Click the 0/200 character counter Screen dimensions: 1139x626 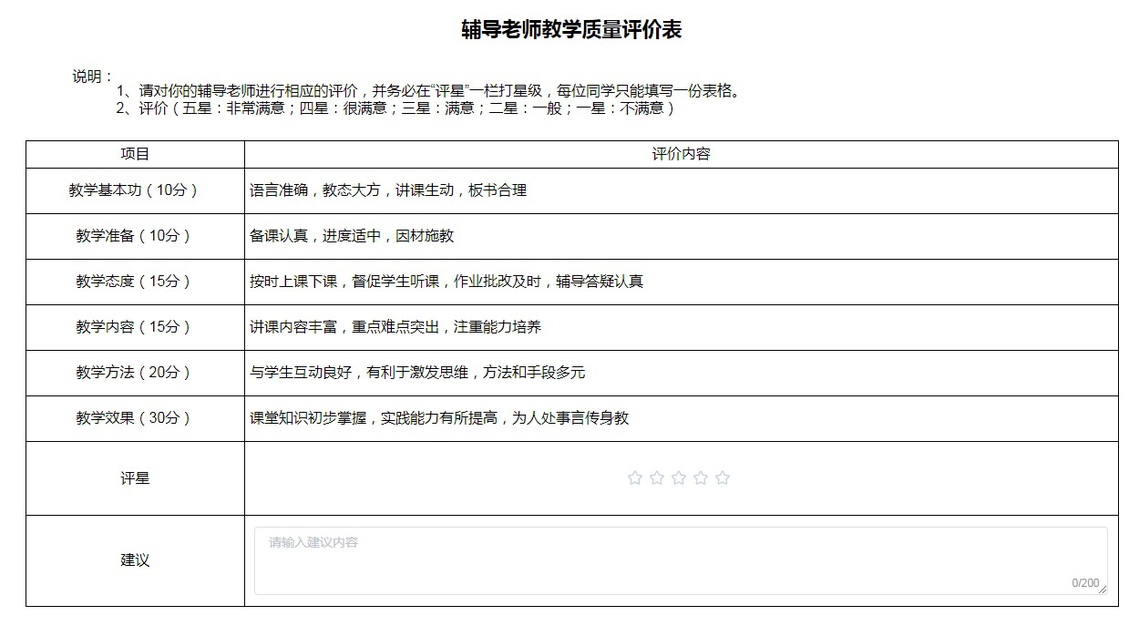(x=1084, y=582)
